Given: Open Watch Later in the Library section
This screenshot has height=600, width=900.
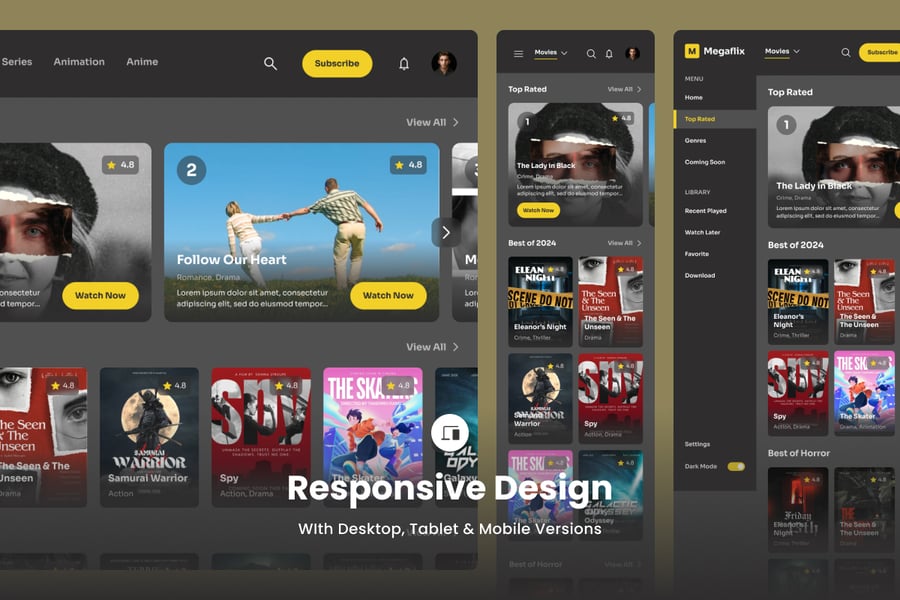Looking at the screenshot, I should coord(702,232).
